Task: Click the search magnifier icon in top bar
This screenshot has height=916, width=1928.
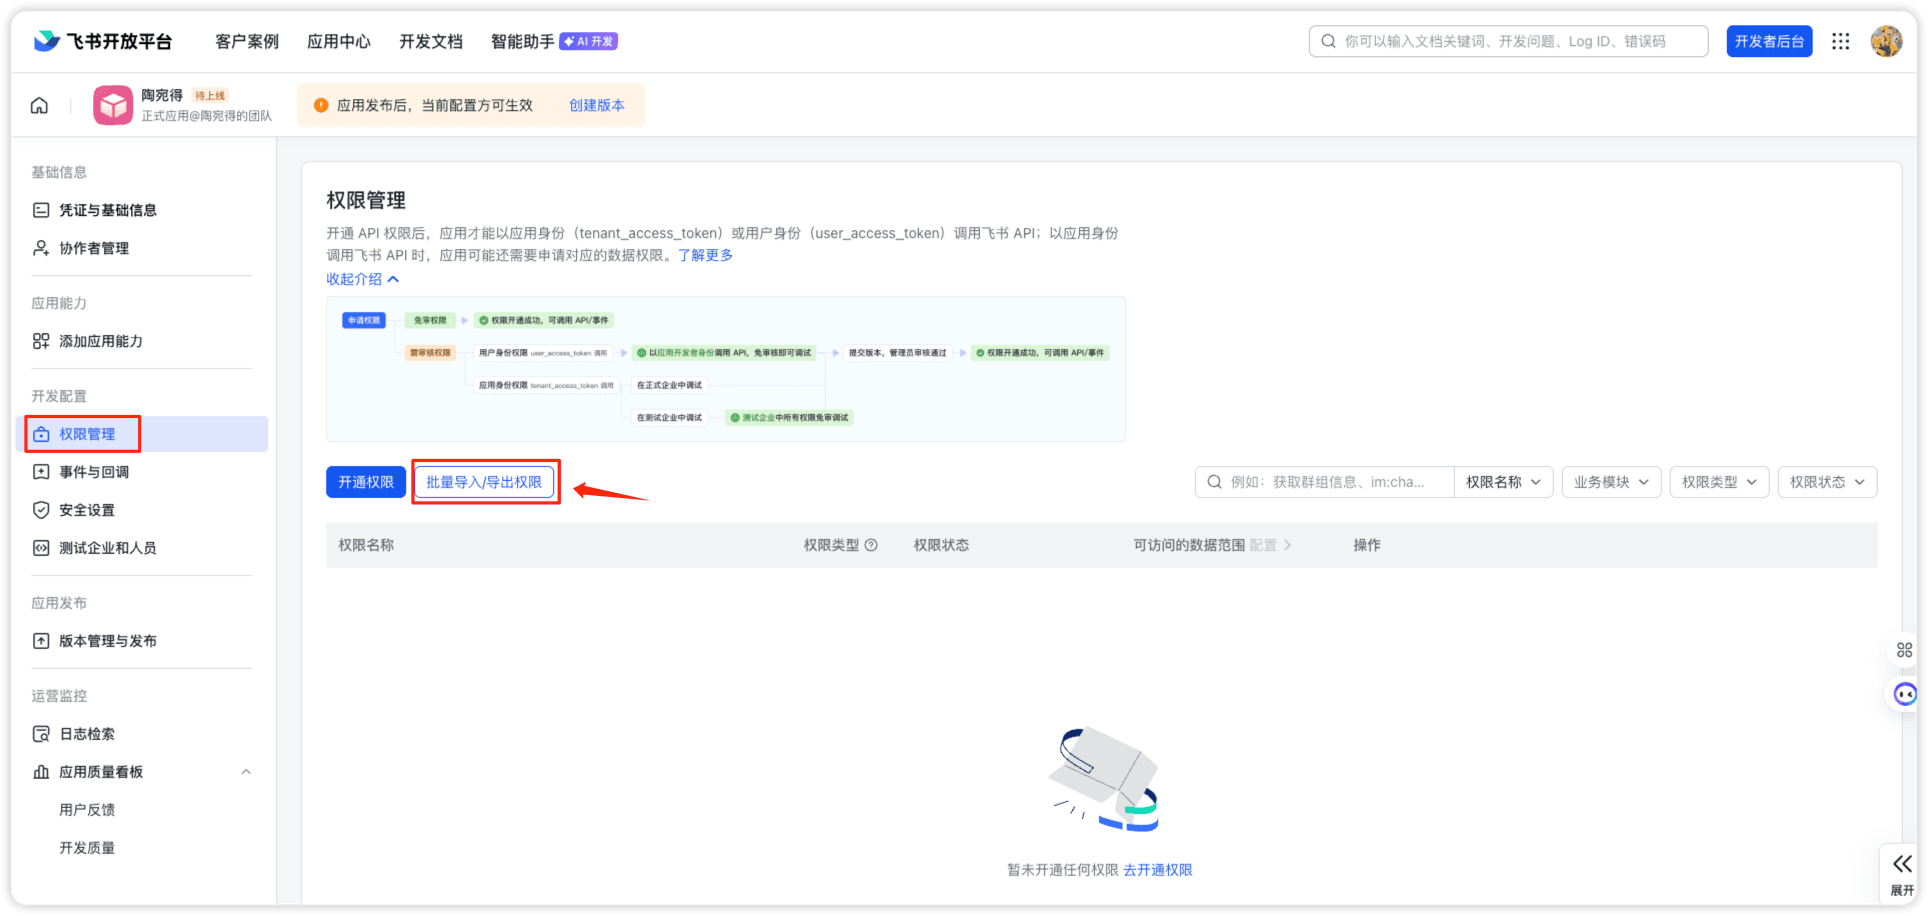Action: (1328, 41)
